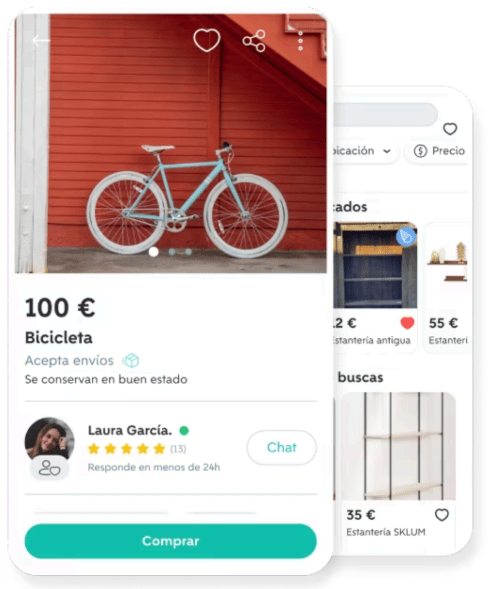Screen dimensions: 495x589
Task: Tap the Comprar button
Action: coord(171,541)
